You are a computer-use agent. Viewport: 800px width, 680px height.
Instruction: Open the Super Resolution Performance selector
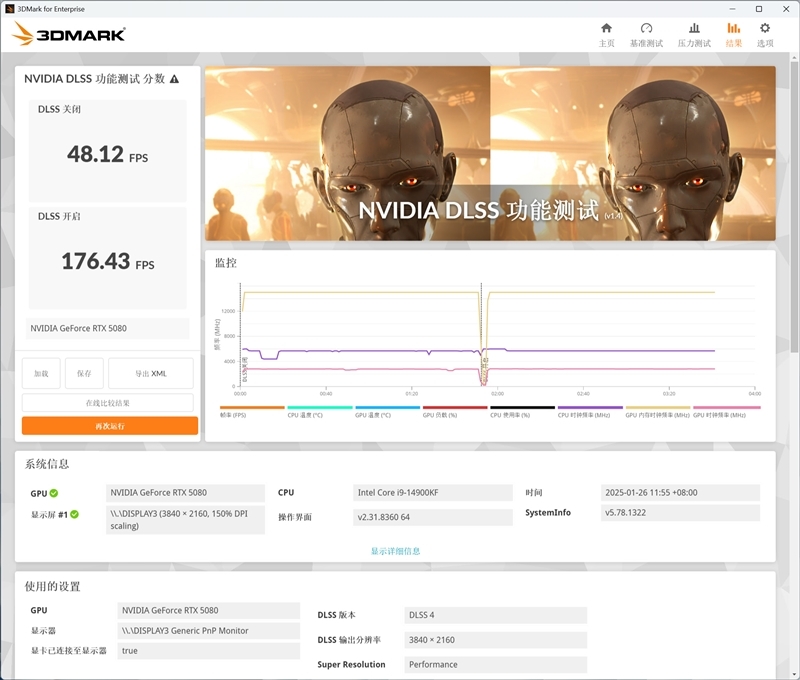tap(495, 664)
